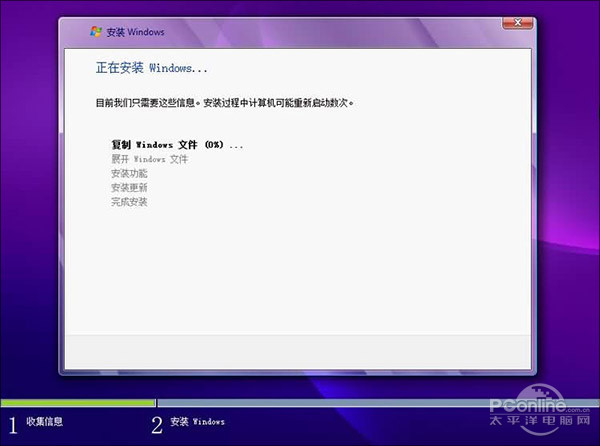
Task: Click the 正在安装 Windows... heading
Action: 151,69
